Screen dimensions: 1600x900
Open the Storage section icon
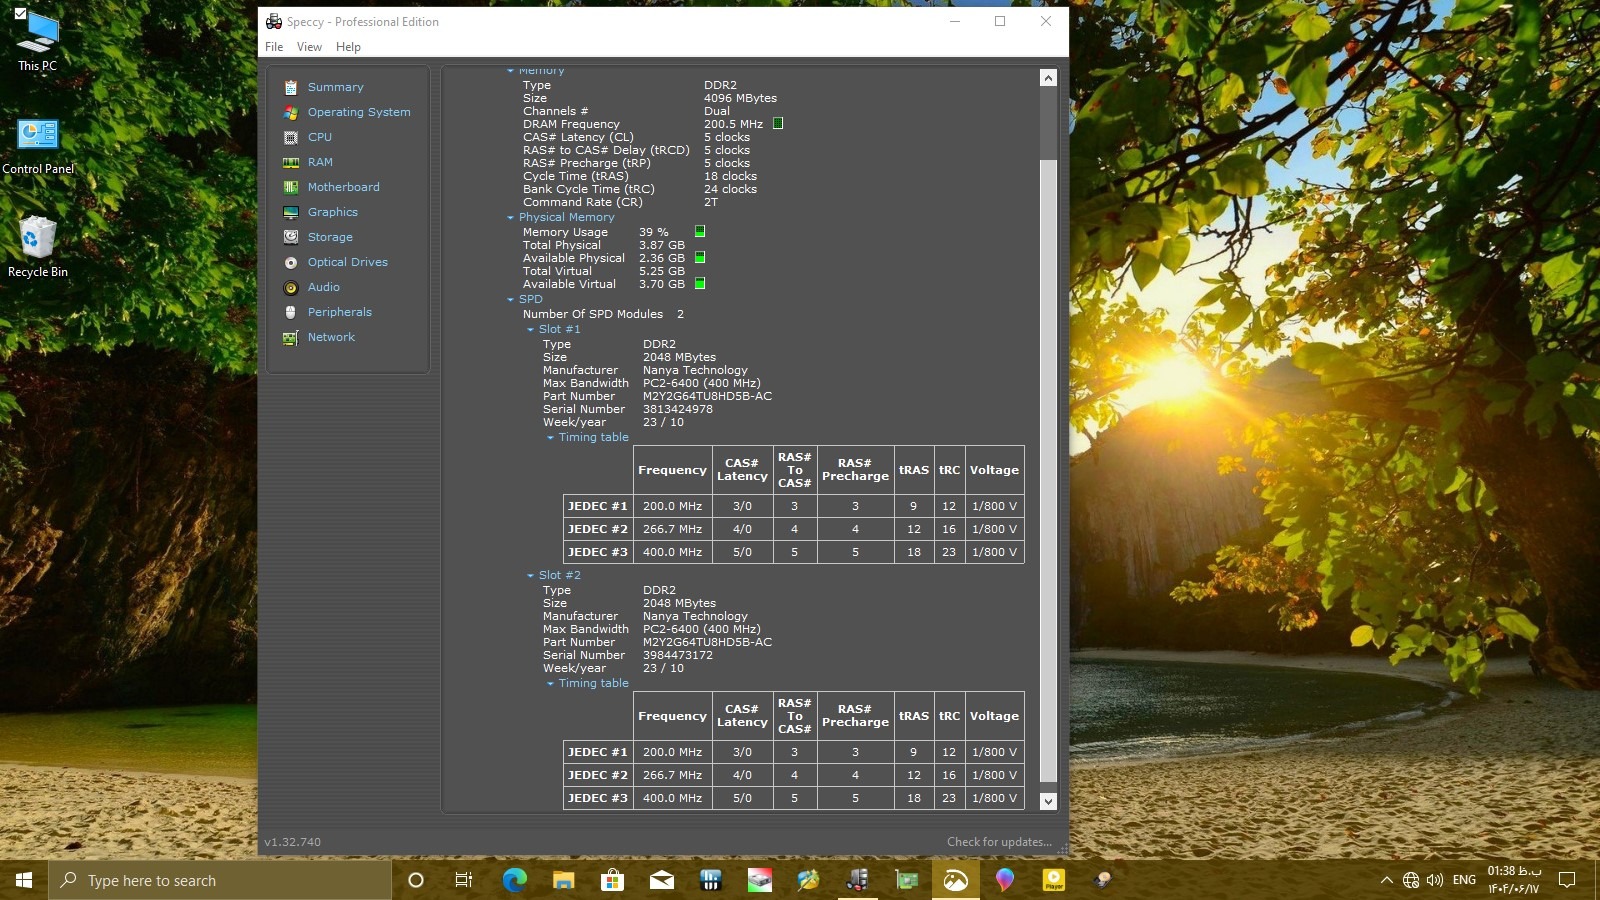pyautogui.click(x=291, y=237)
